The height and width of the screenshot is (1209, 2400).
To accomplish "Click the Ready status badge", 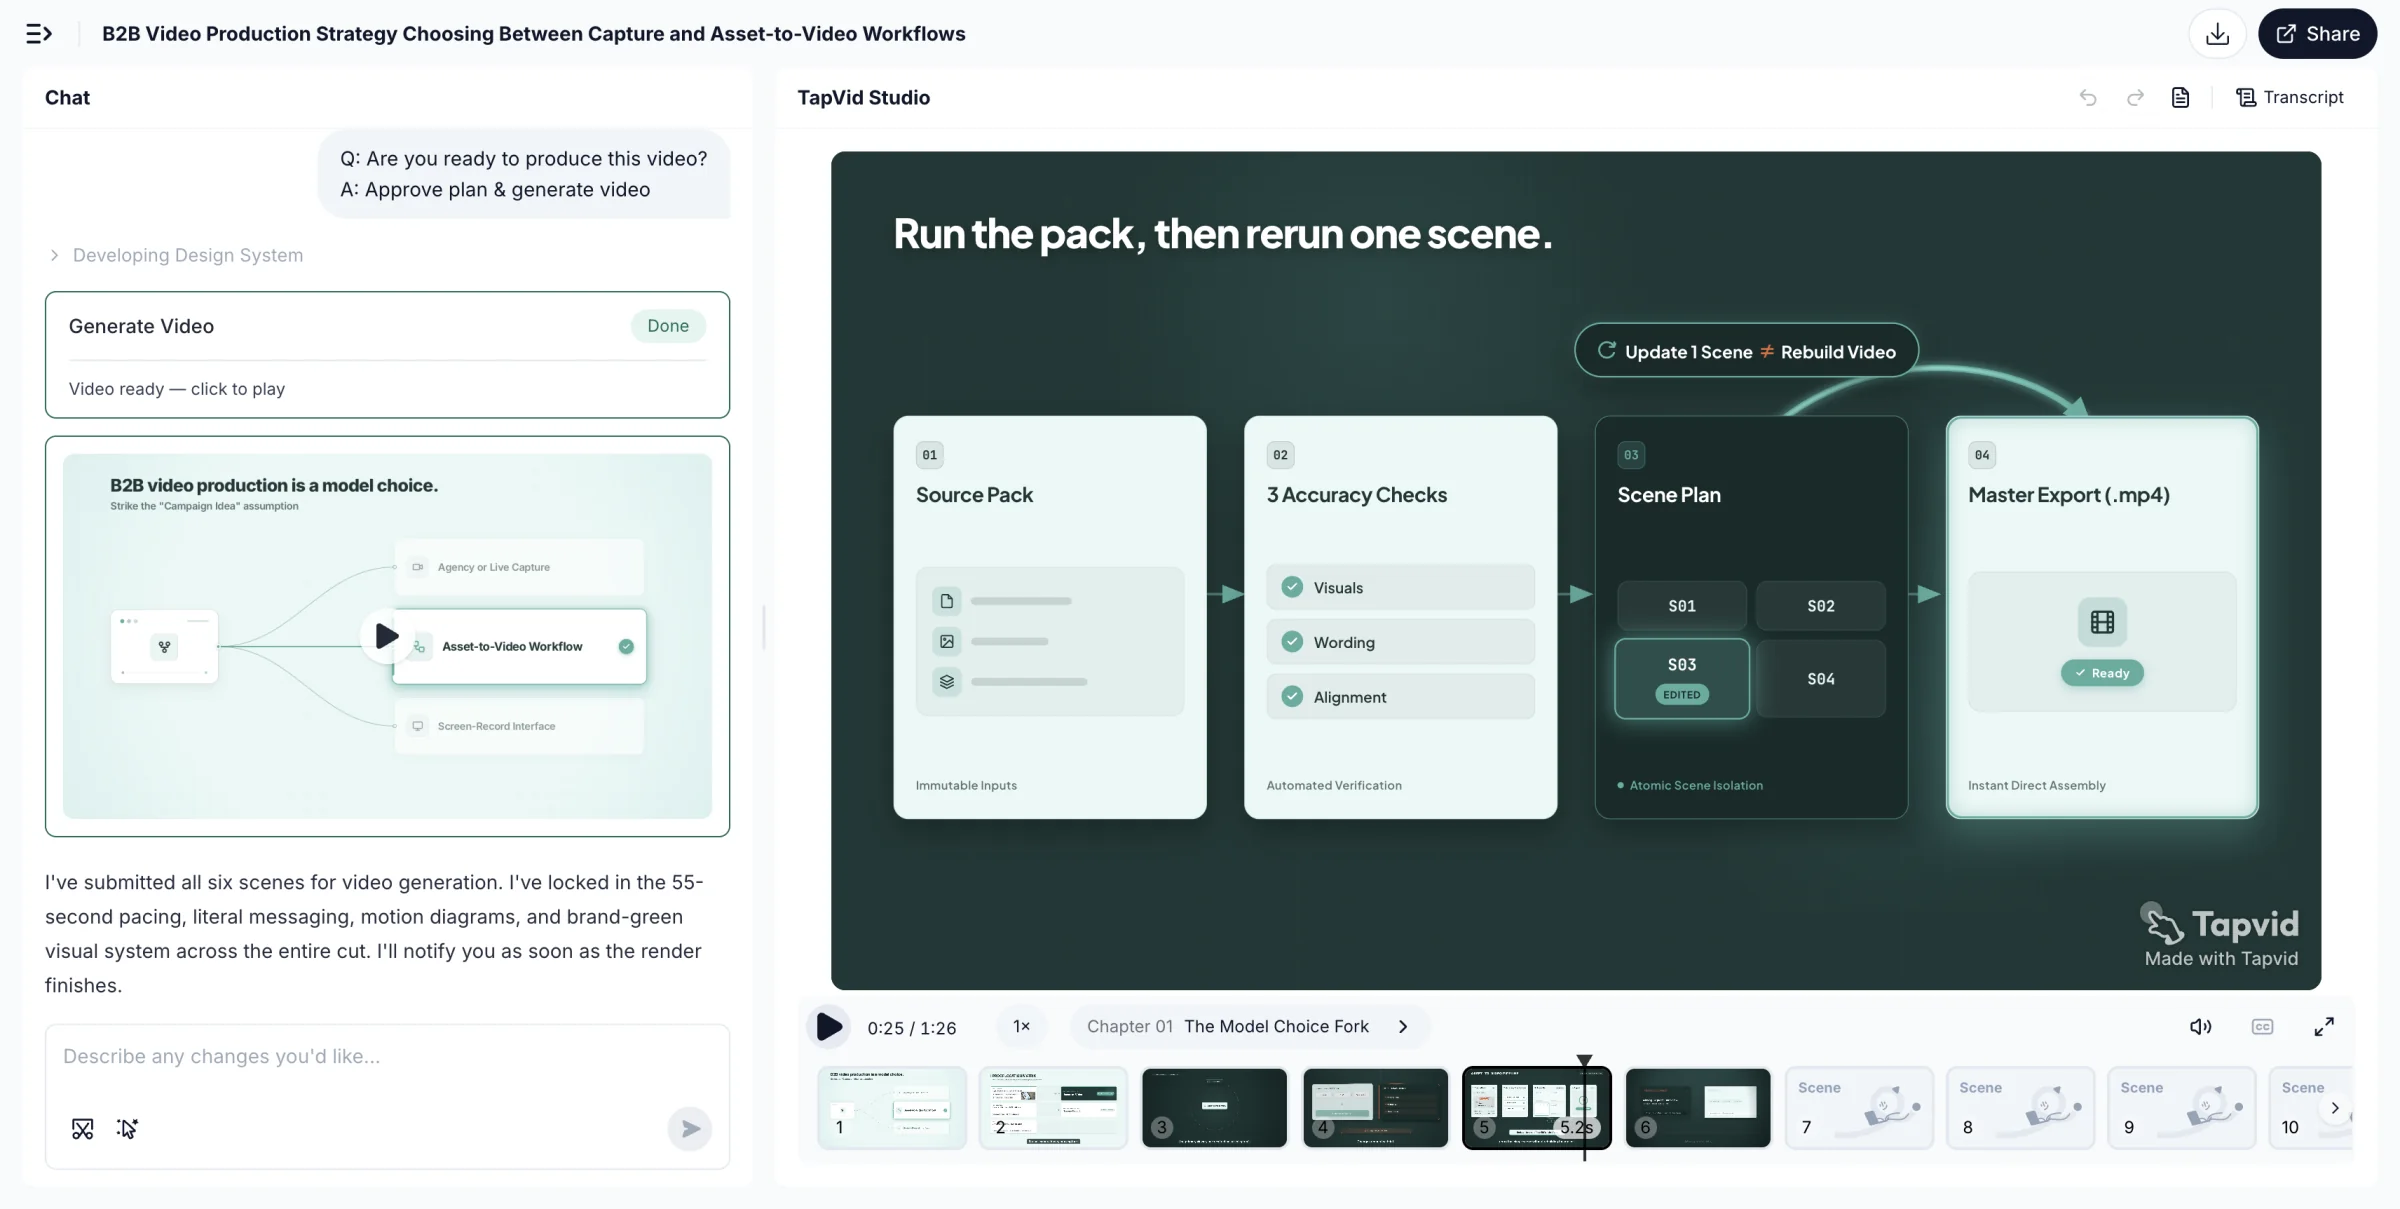I will 2102,673.
